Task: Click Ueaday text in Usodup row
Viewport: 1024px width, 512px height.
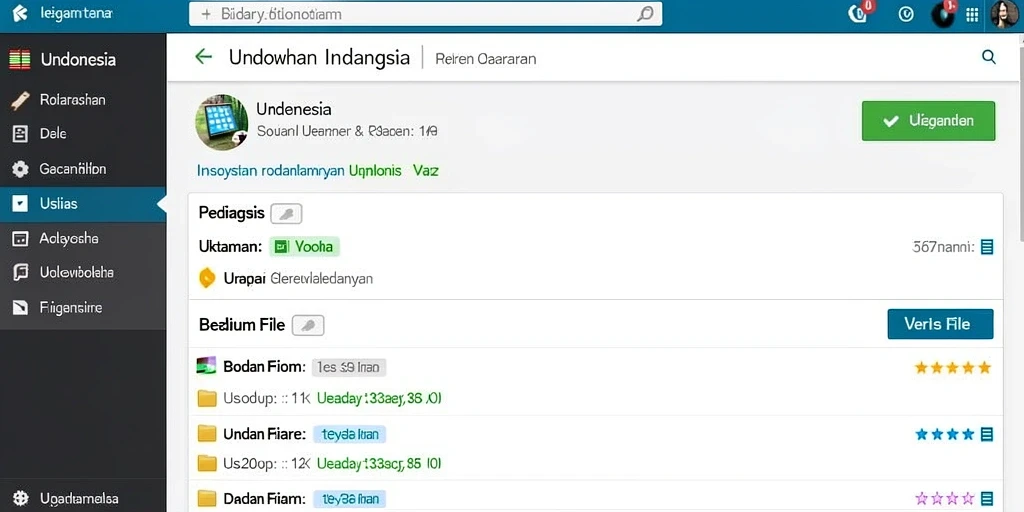Action: (x=379, y=398)
